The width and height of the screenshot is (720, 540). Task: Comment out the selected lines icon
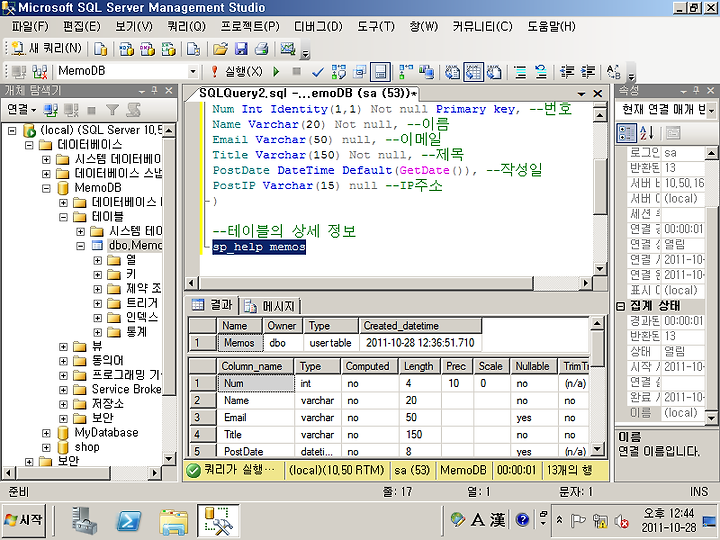pos(520,72)
